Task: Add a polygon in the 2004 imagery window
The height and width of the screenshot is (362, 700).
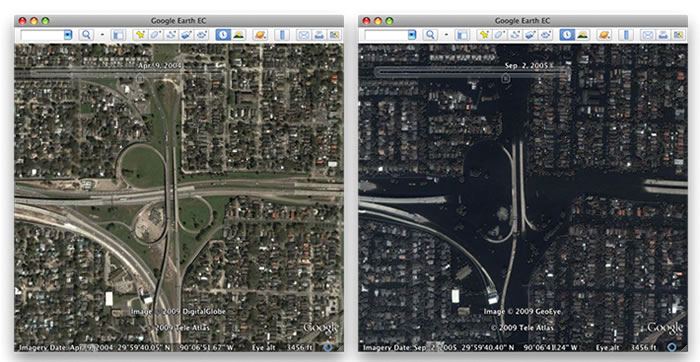Action: pyautogui.click(x=156, y=35)
